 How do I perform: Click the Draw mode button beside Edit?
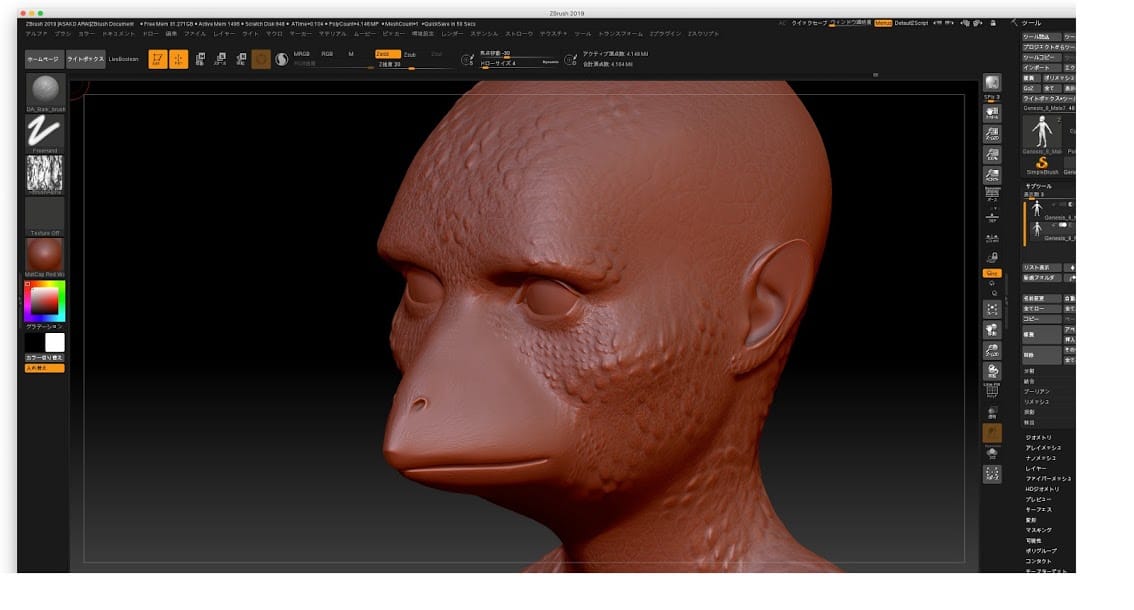(178, 59)
